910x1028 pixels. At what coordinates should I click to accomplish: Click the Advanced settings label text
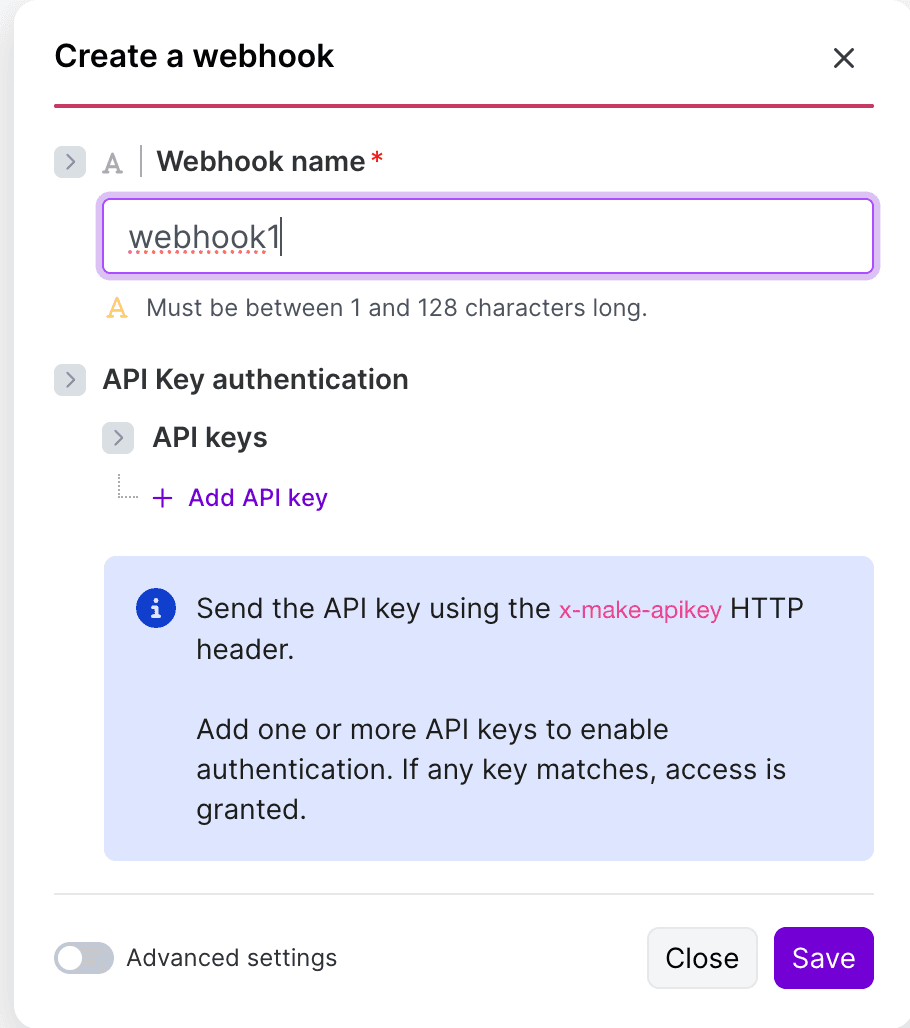click(x=231, y=958)
